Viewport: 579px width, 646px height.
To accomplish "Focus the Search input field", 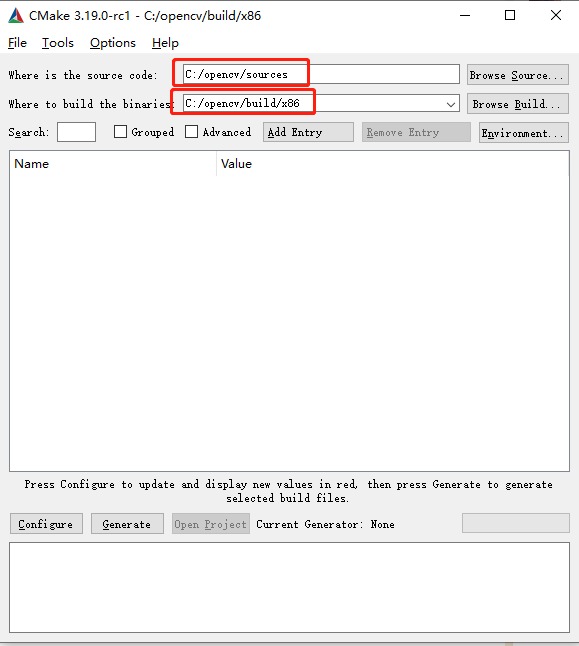I will (76, 132).
